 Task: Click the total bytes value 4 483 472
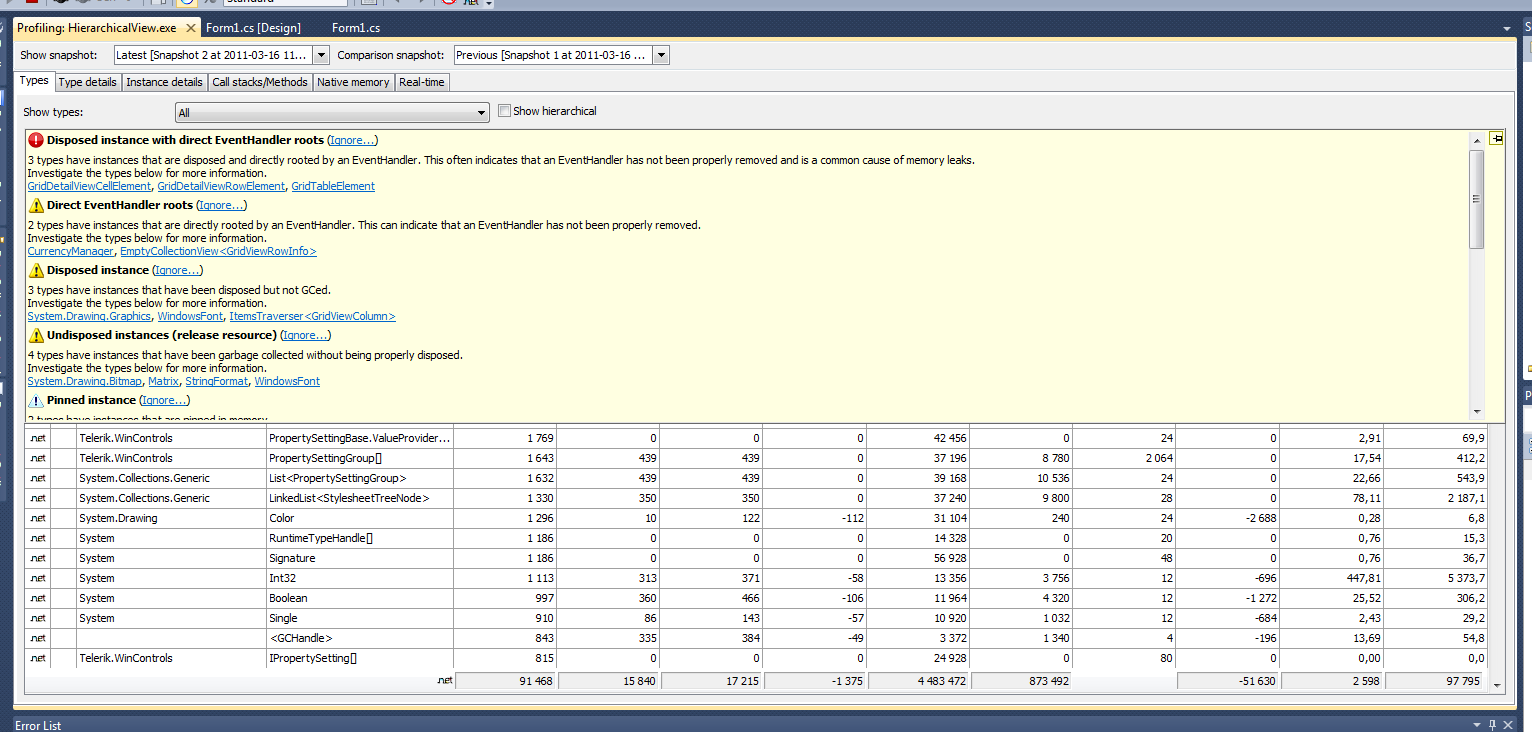(x=918, y=681)
